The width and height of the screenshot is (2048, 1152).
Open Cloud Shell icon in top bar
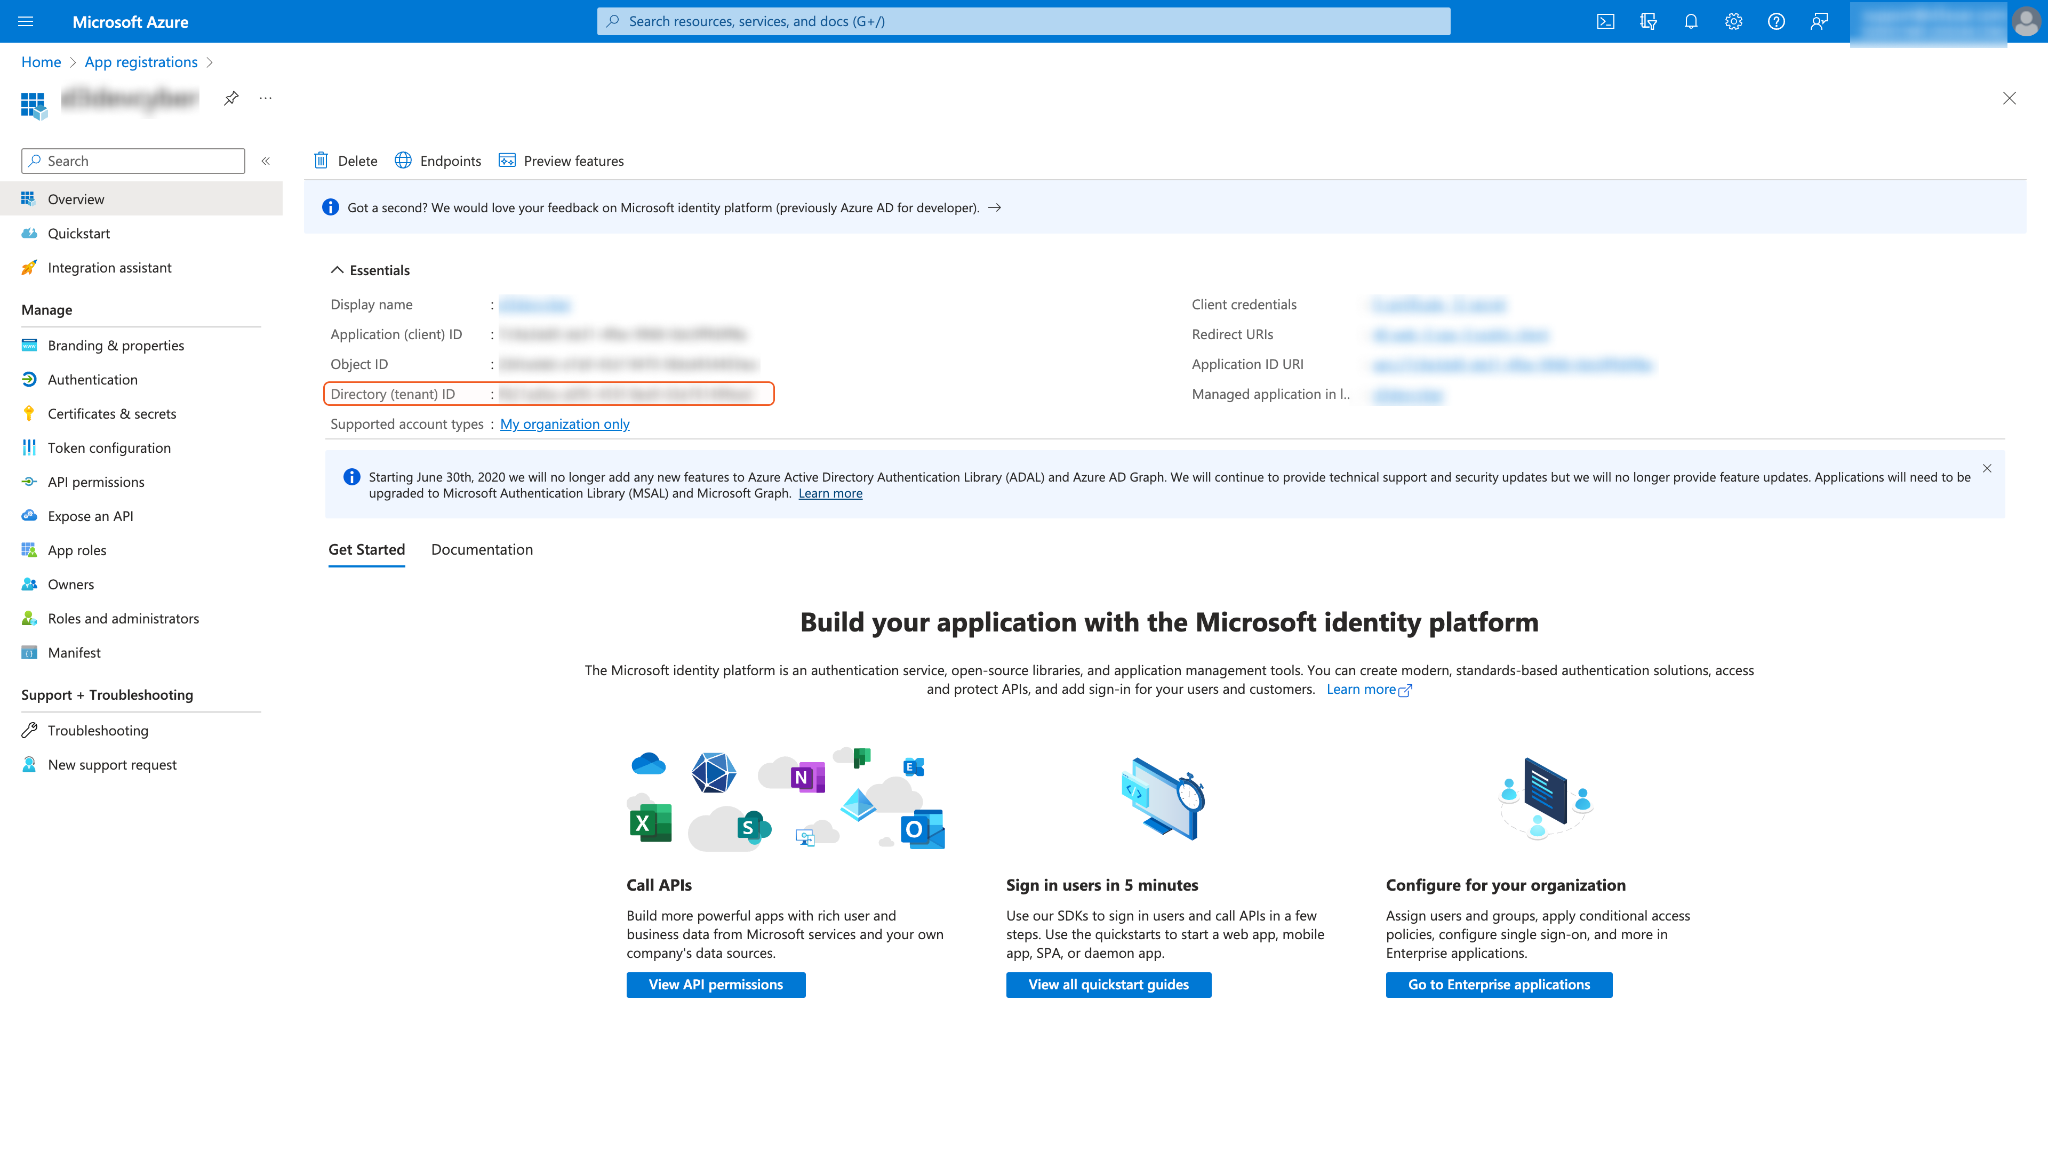1605,21
